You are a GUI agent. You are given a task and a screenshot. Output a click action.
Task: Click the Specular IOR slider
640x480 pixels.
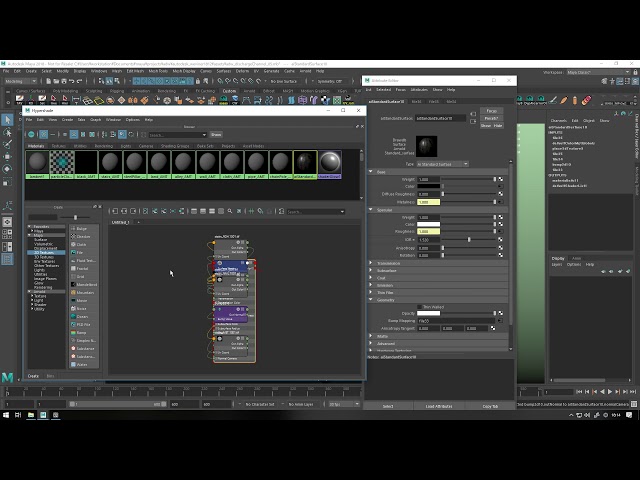click(x=468, y=239)
